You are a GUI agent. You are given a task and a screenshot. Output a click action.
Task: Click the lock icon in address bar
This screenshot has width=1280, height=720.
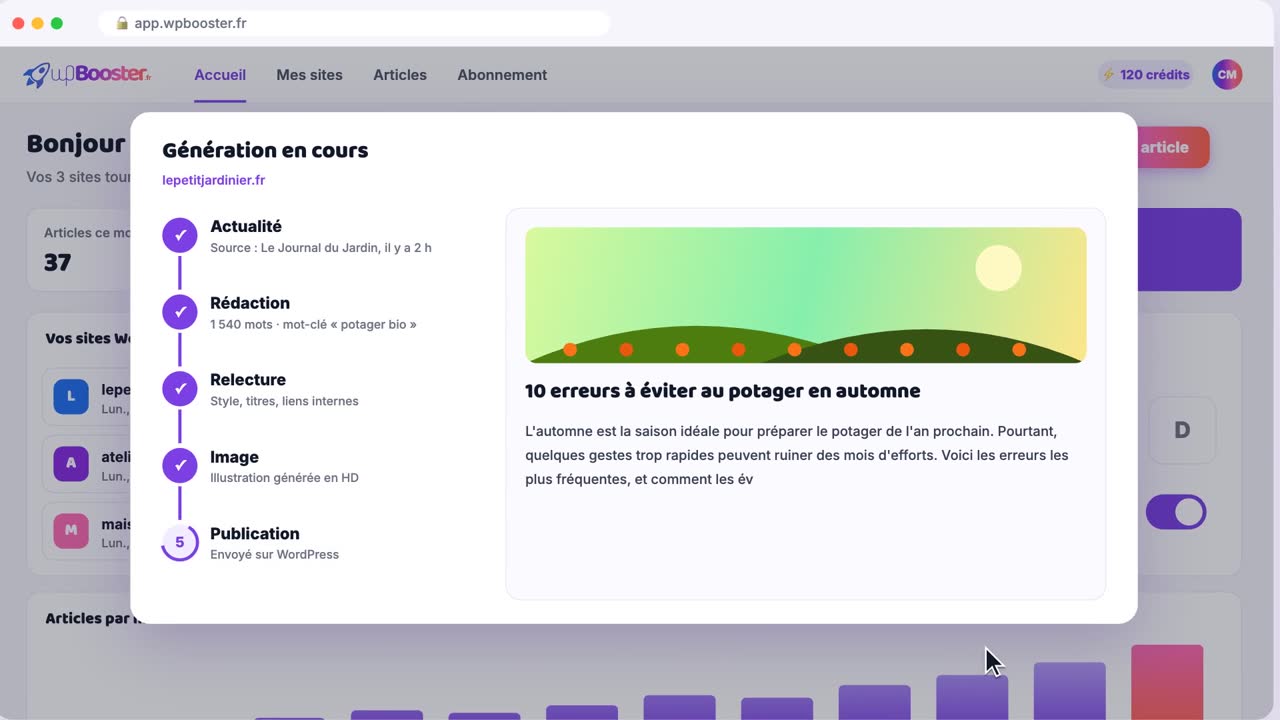tap(122, 23)
